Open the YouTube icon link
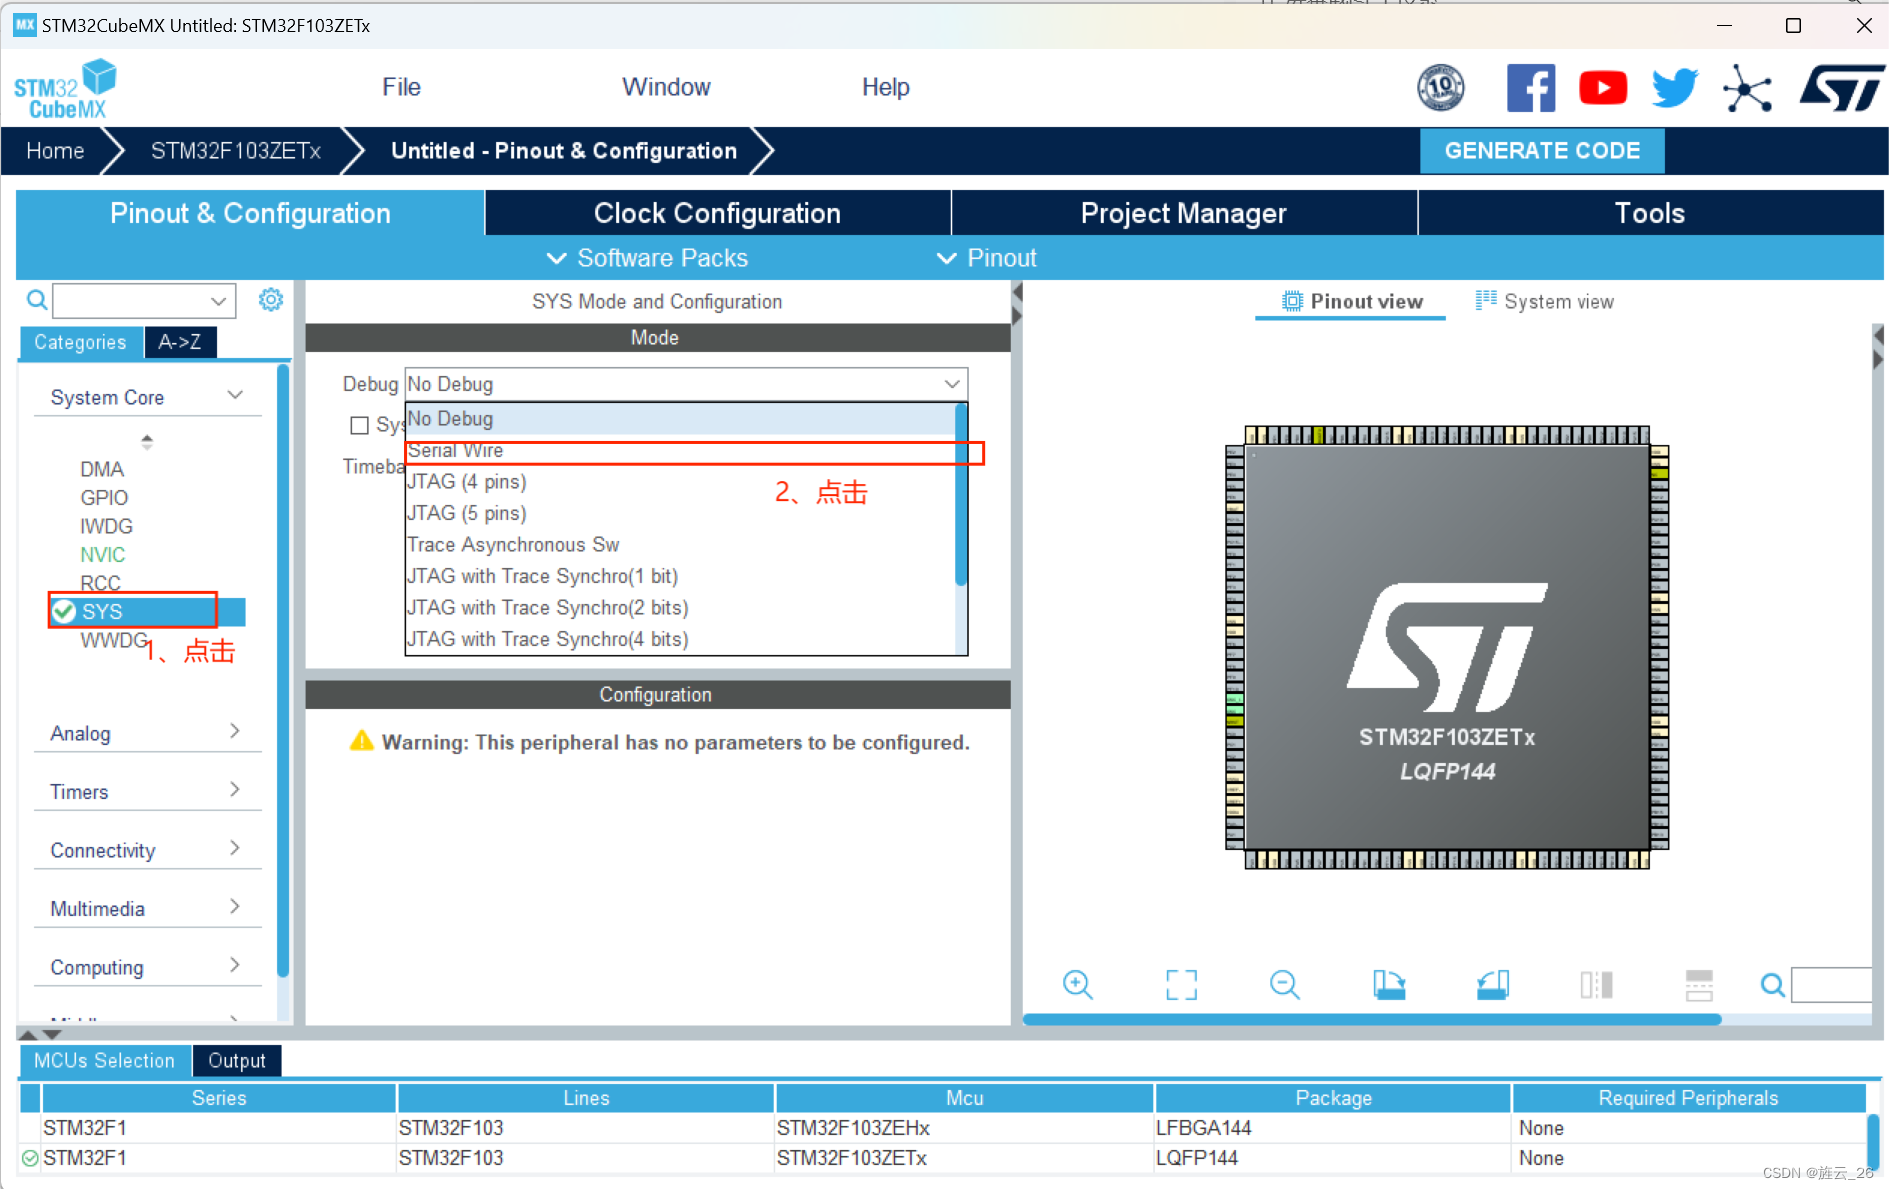Viewport: 1889px width, 1189px height. tap(1603, 88)
